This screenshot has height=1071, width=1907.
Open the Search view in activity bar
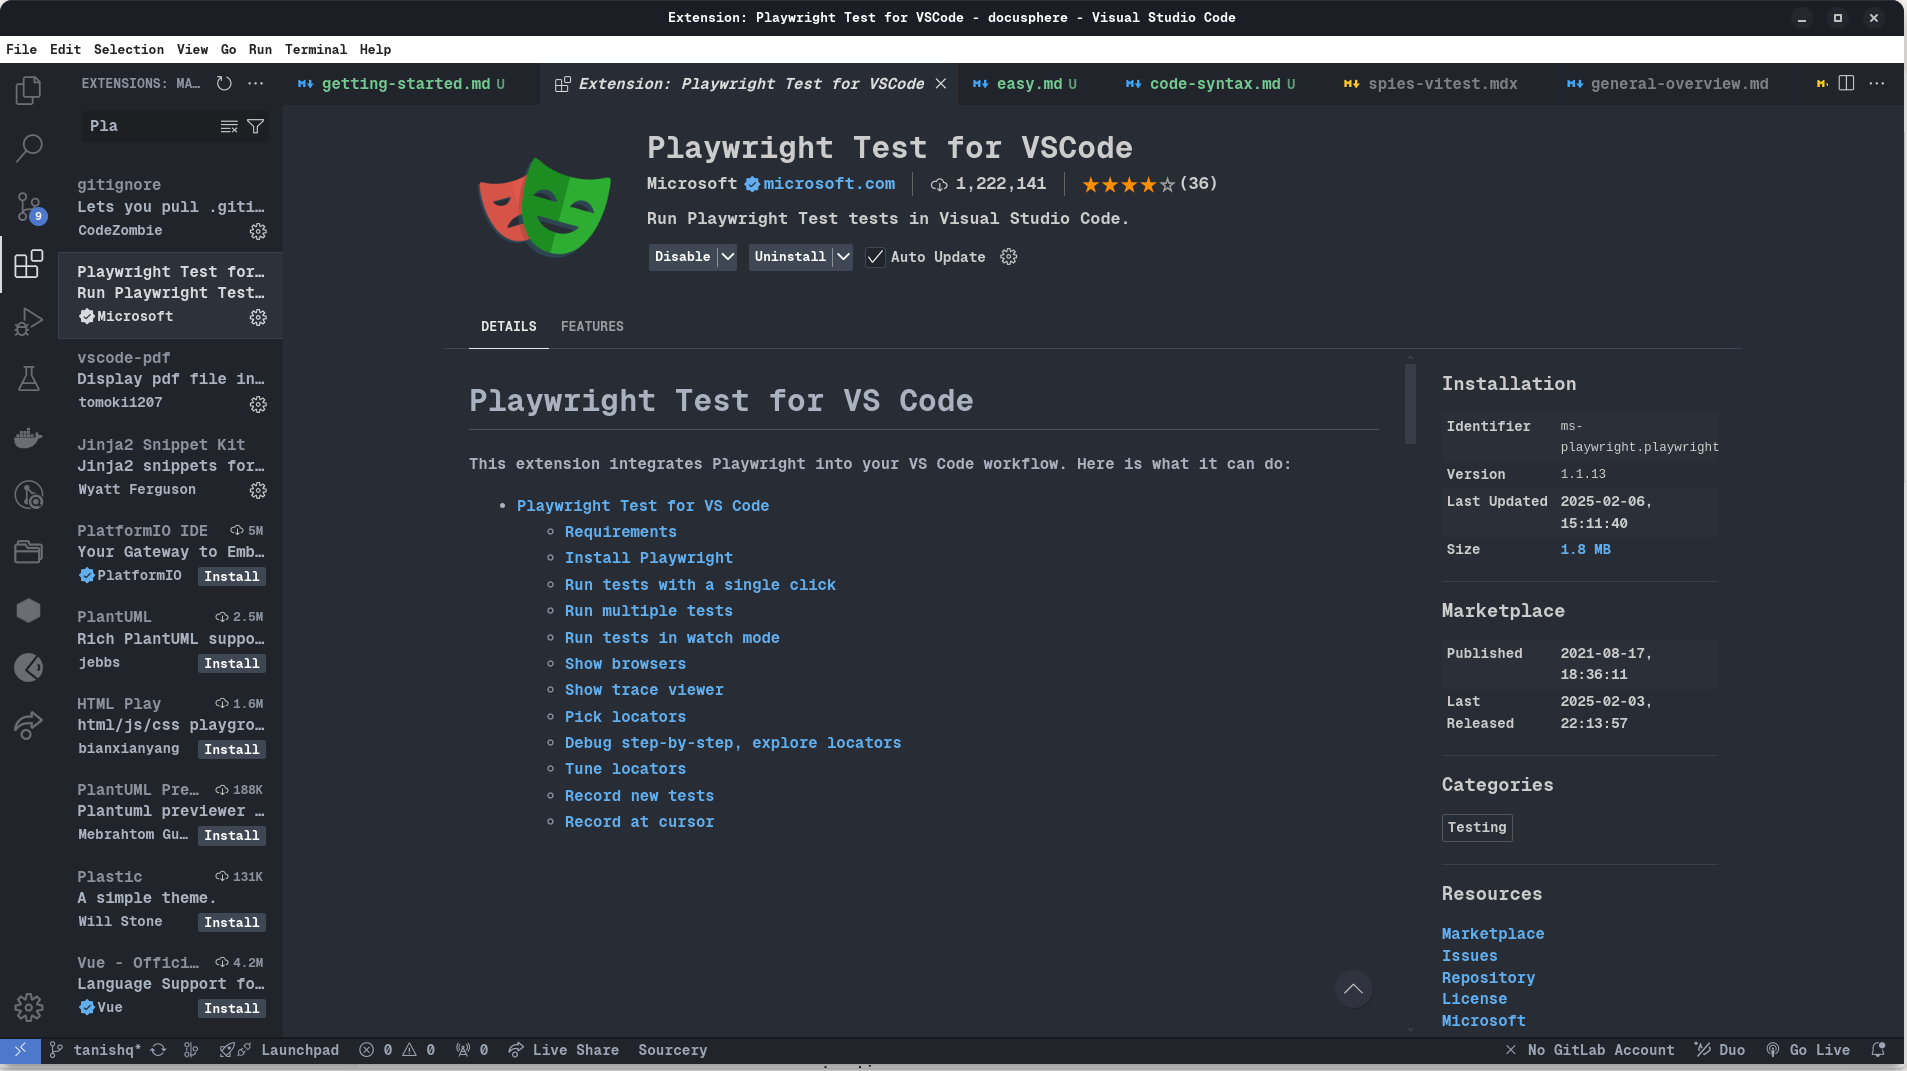point(29,148)
